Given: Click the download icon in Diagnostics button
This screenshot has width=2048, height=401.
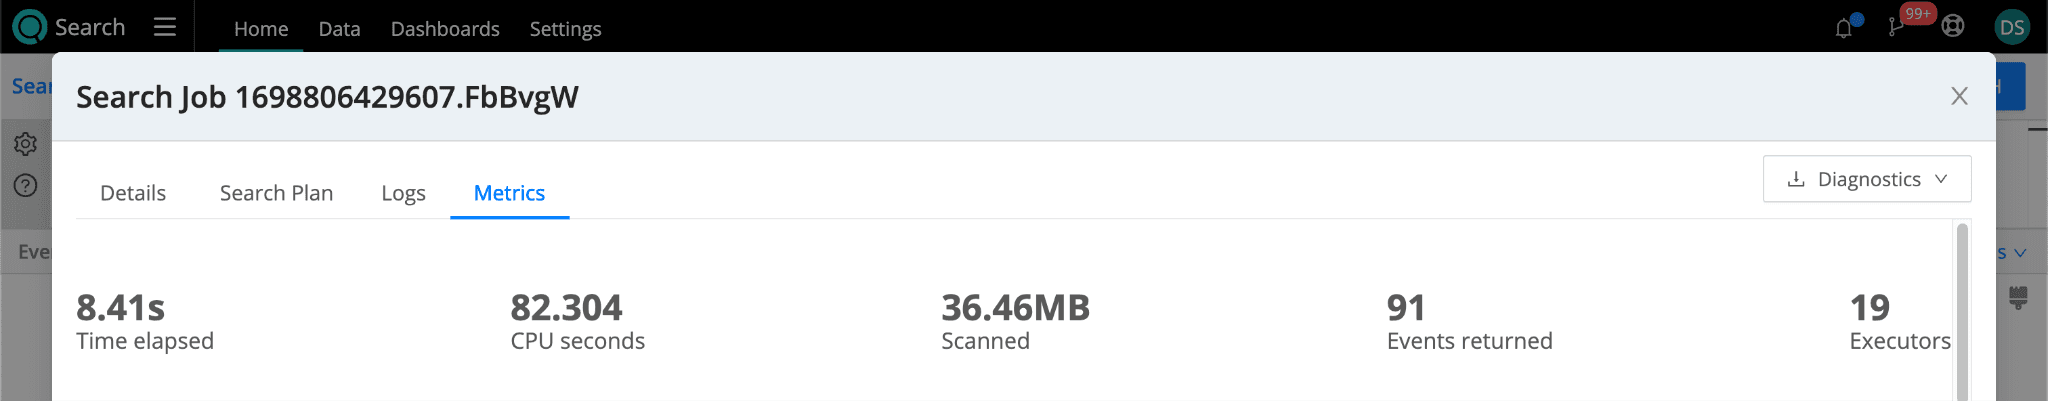Looking at the screenshot, I should (1796, 179).
